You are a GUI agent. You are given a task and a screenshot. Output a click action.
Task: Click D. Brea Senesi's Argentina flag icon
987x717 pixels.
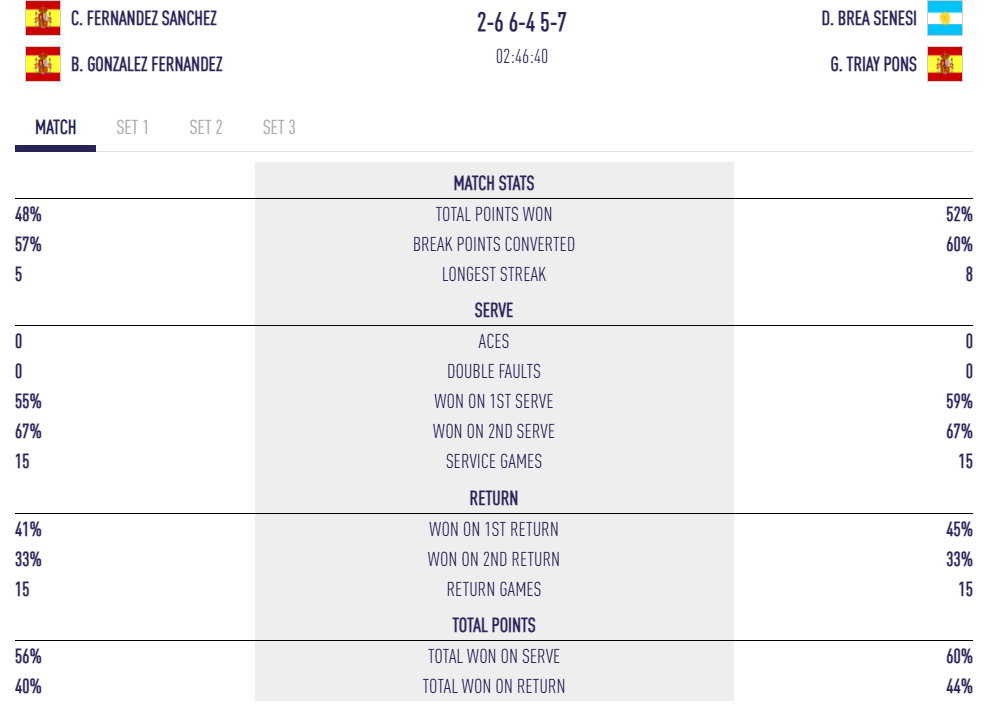(x=944, y=18)
